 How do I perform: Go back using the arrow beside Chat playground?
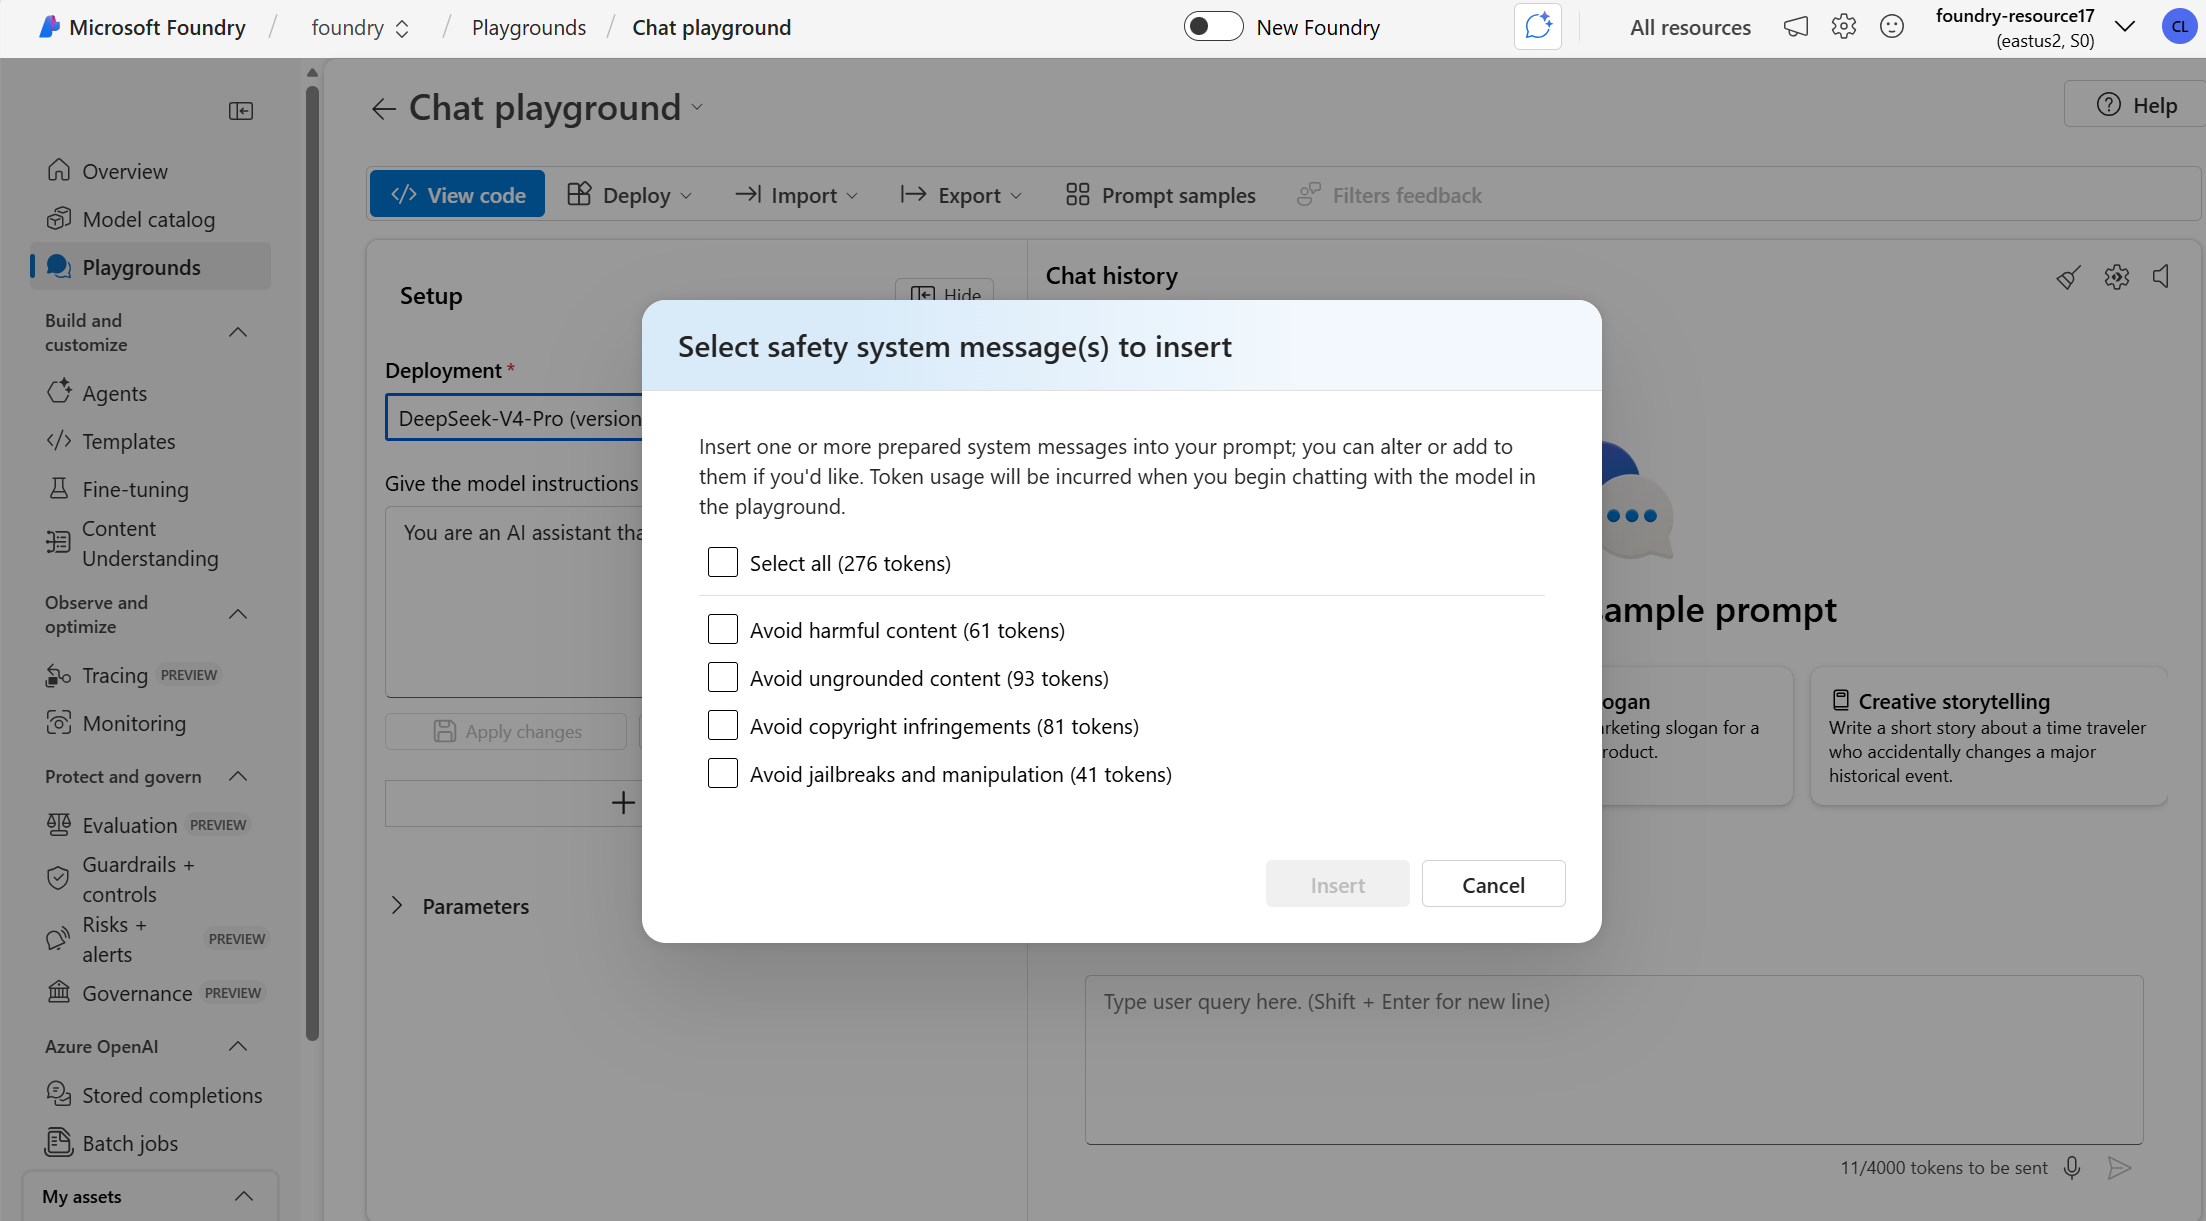tap(384, 108)
